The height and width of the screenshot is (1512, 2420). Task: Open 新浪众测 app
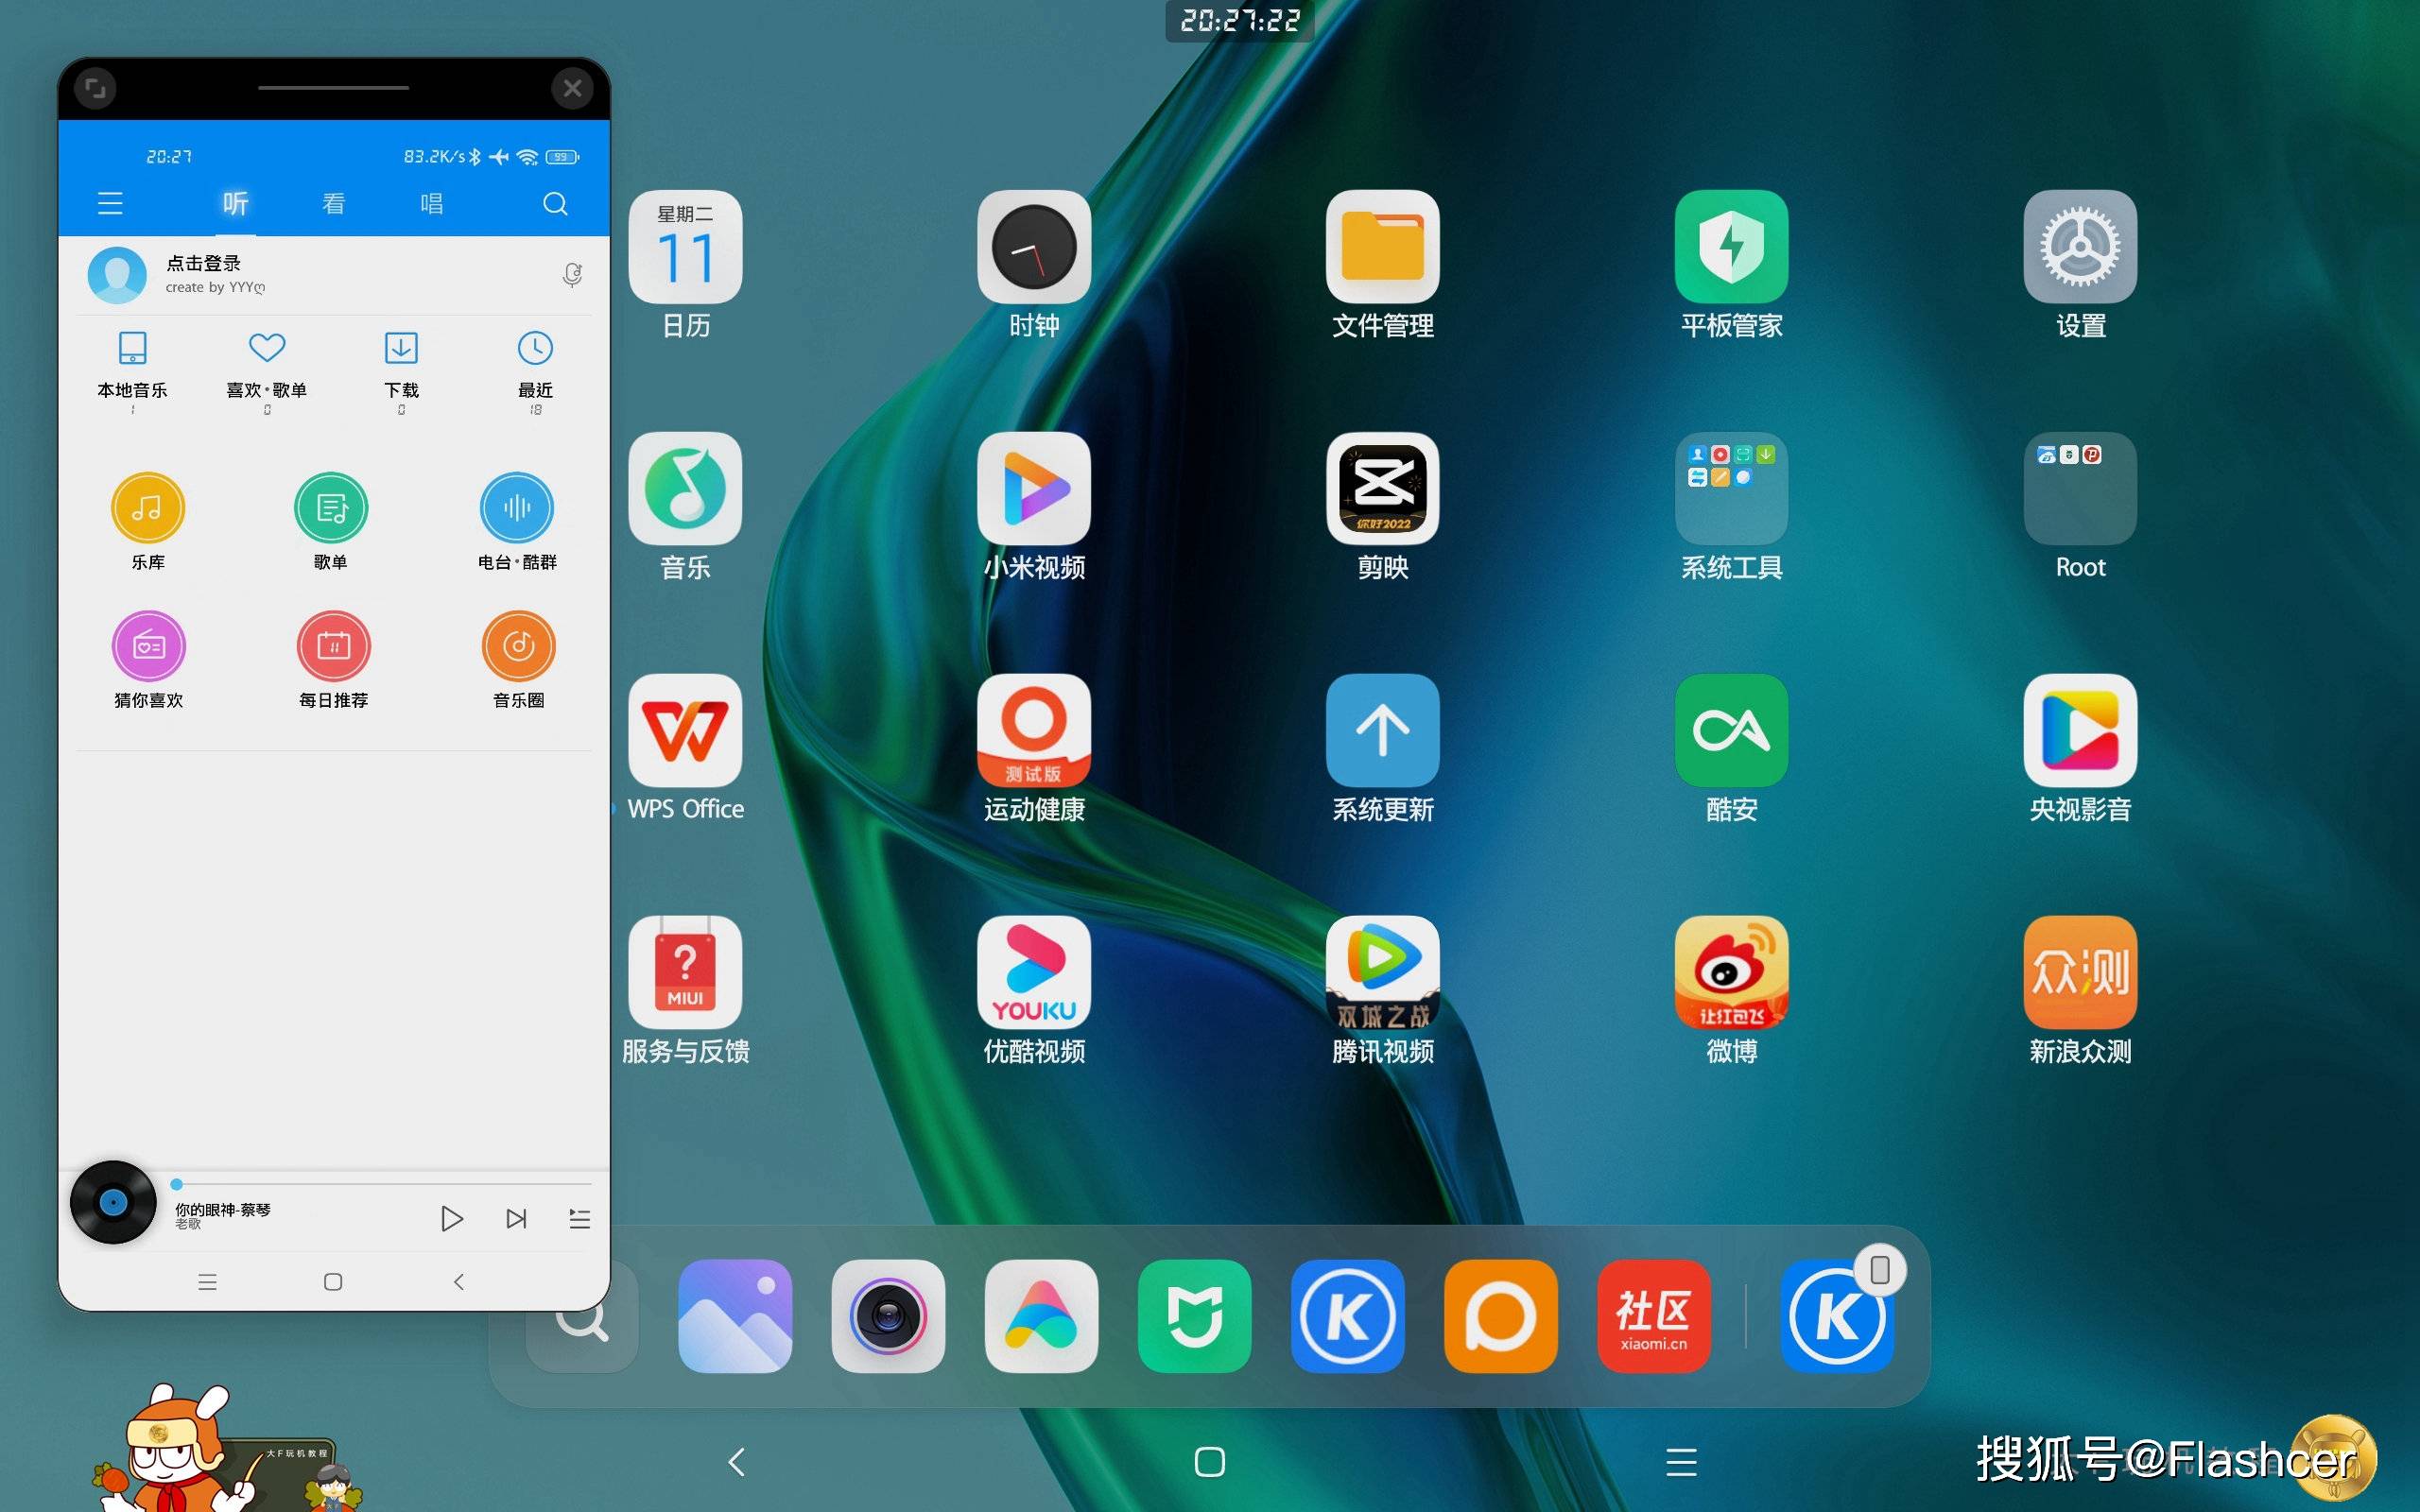pos(2080,990)
